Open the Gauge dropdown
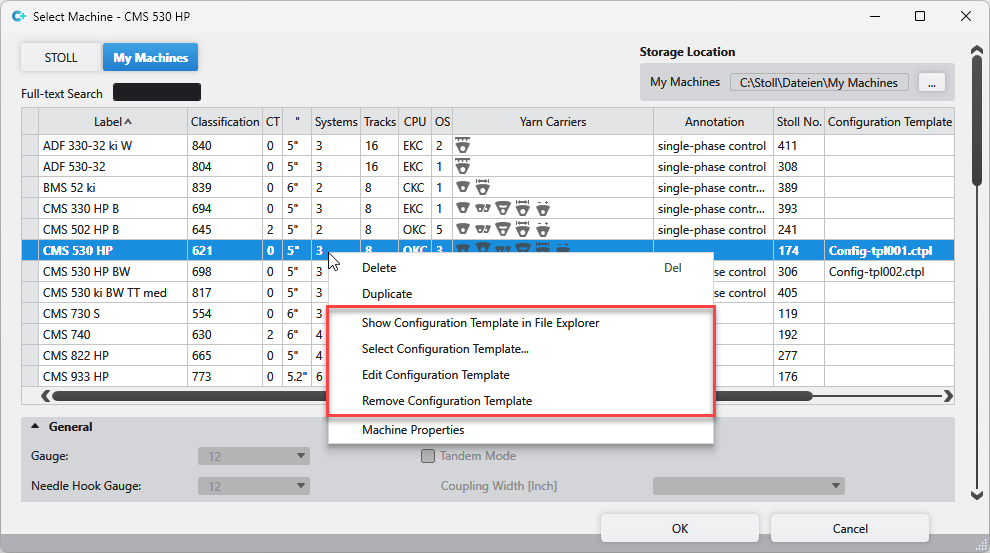 pos(254,457)
